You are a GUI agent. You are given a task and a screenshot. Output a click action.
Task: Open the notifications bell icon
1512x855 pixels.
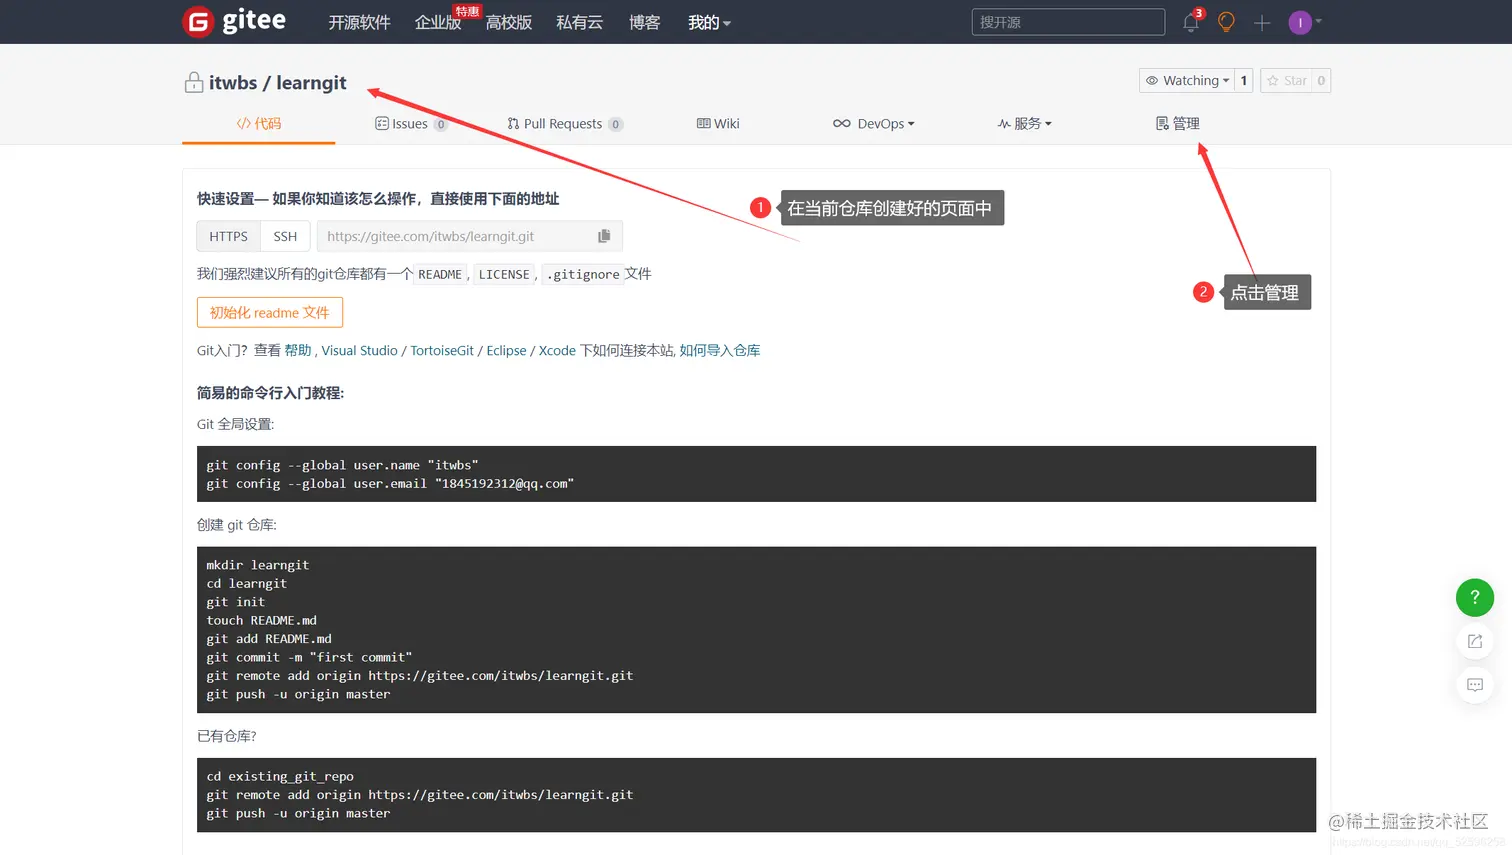tap(1190, 22)
